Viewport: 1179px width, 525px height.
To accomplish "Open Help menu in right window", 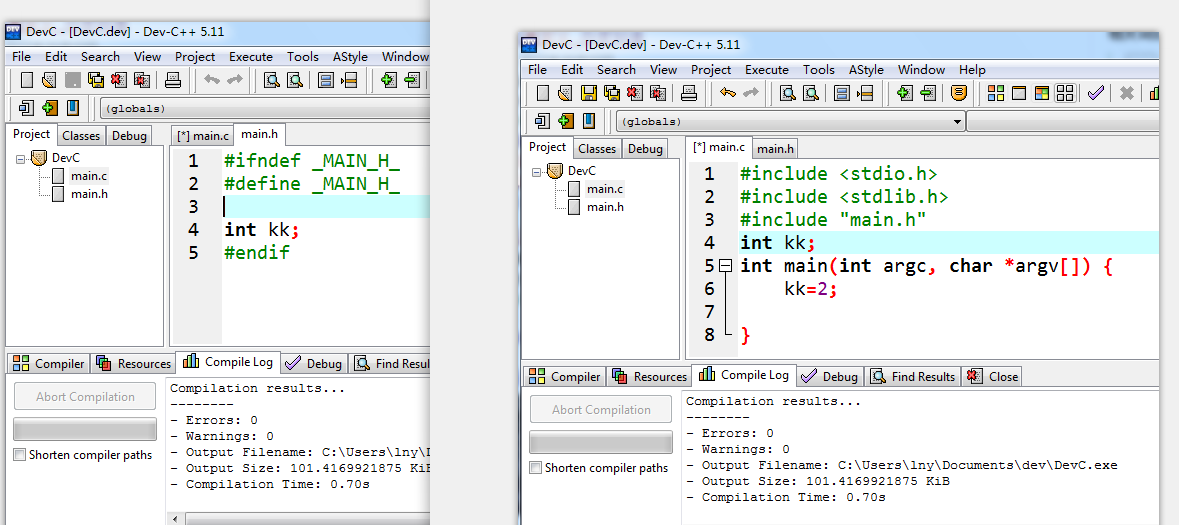I will click(x=972, y=70).
